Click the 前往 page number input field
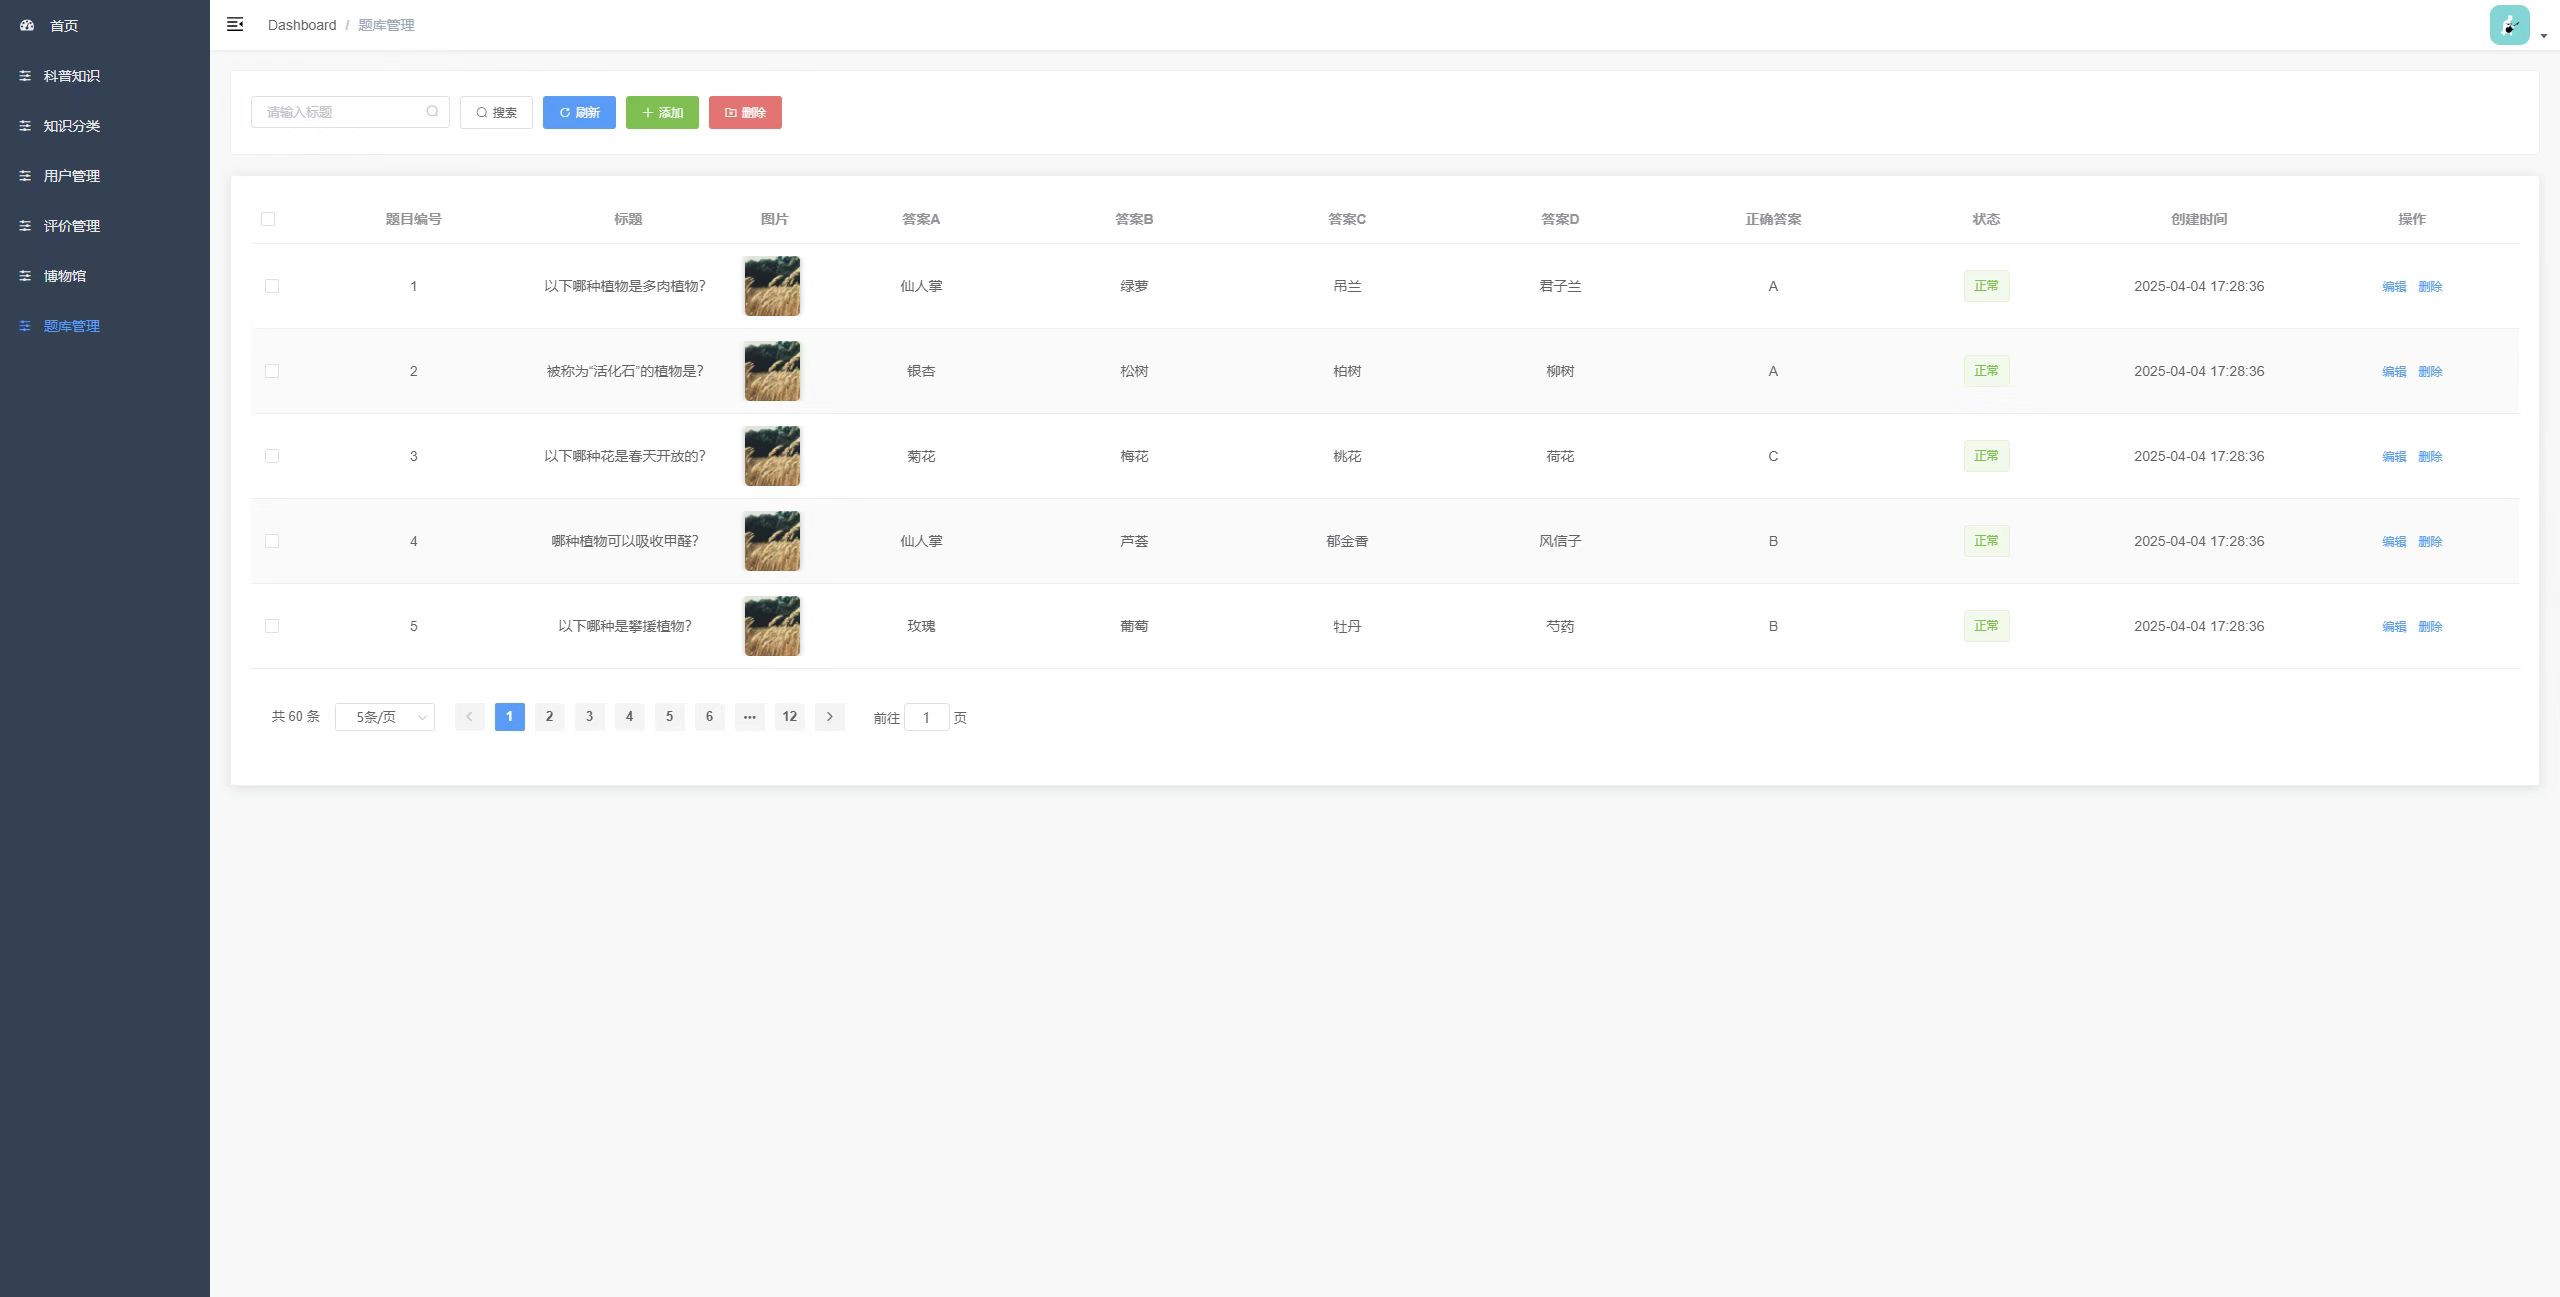Image resolution: width=2560 pixels, height=1297 pixels. (x=926, y=718)
